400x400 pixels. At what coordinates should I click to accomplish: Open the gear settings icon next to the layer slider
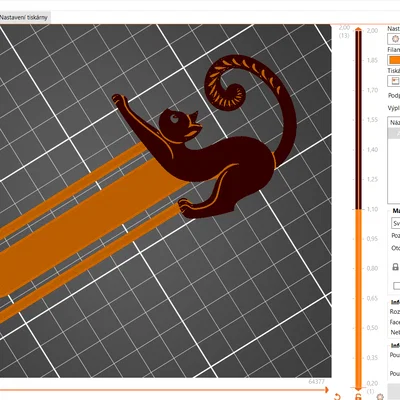click(x=379, y=397)
